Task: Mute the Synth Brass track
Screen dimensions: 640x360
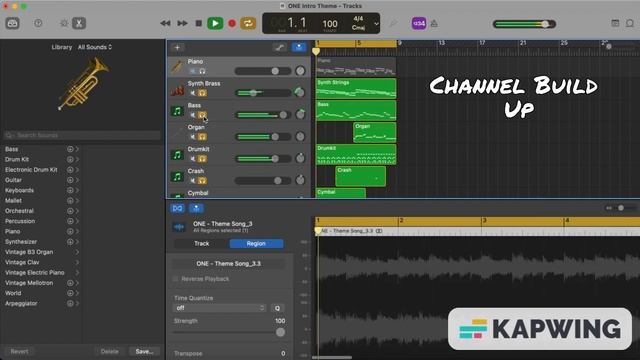Action: click(193, 93)
